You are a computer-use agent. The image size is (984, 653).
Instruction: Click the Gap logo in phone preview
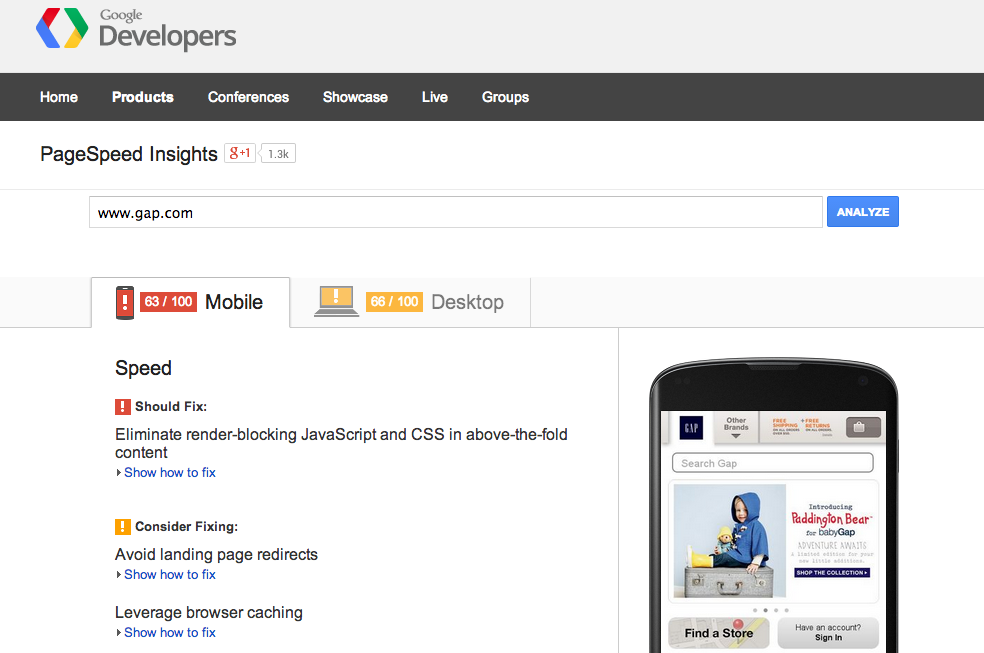click(692, 428)
